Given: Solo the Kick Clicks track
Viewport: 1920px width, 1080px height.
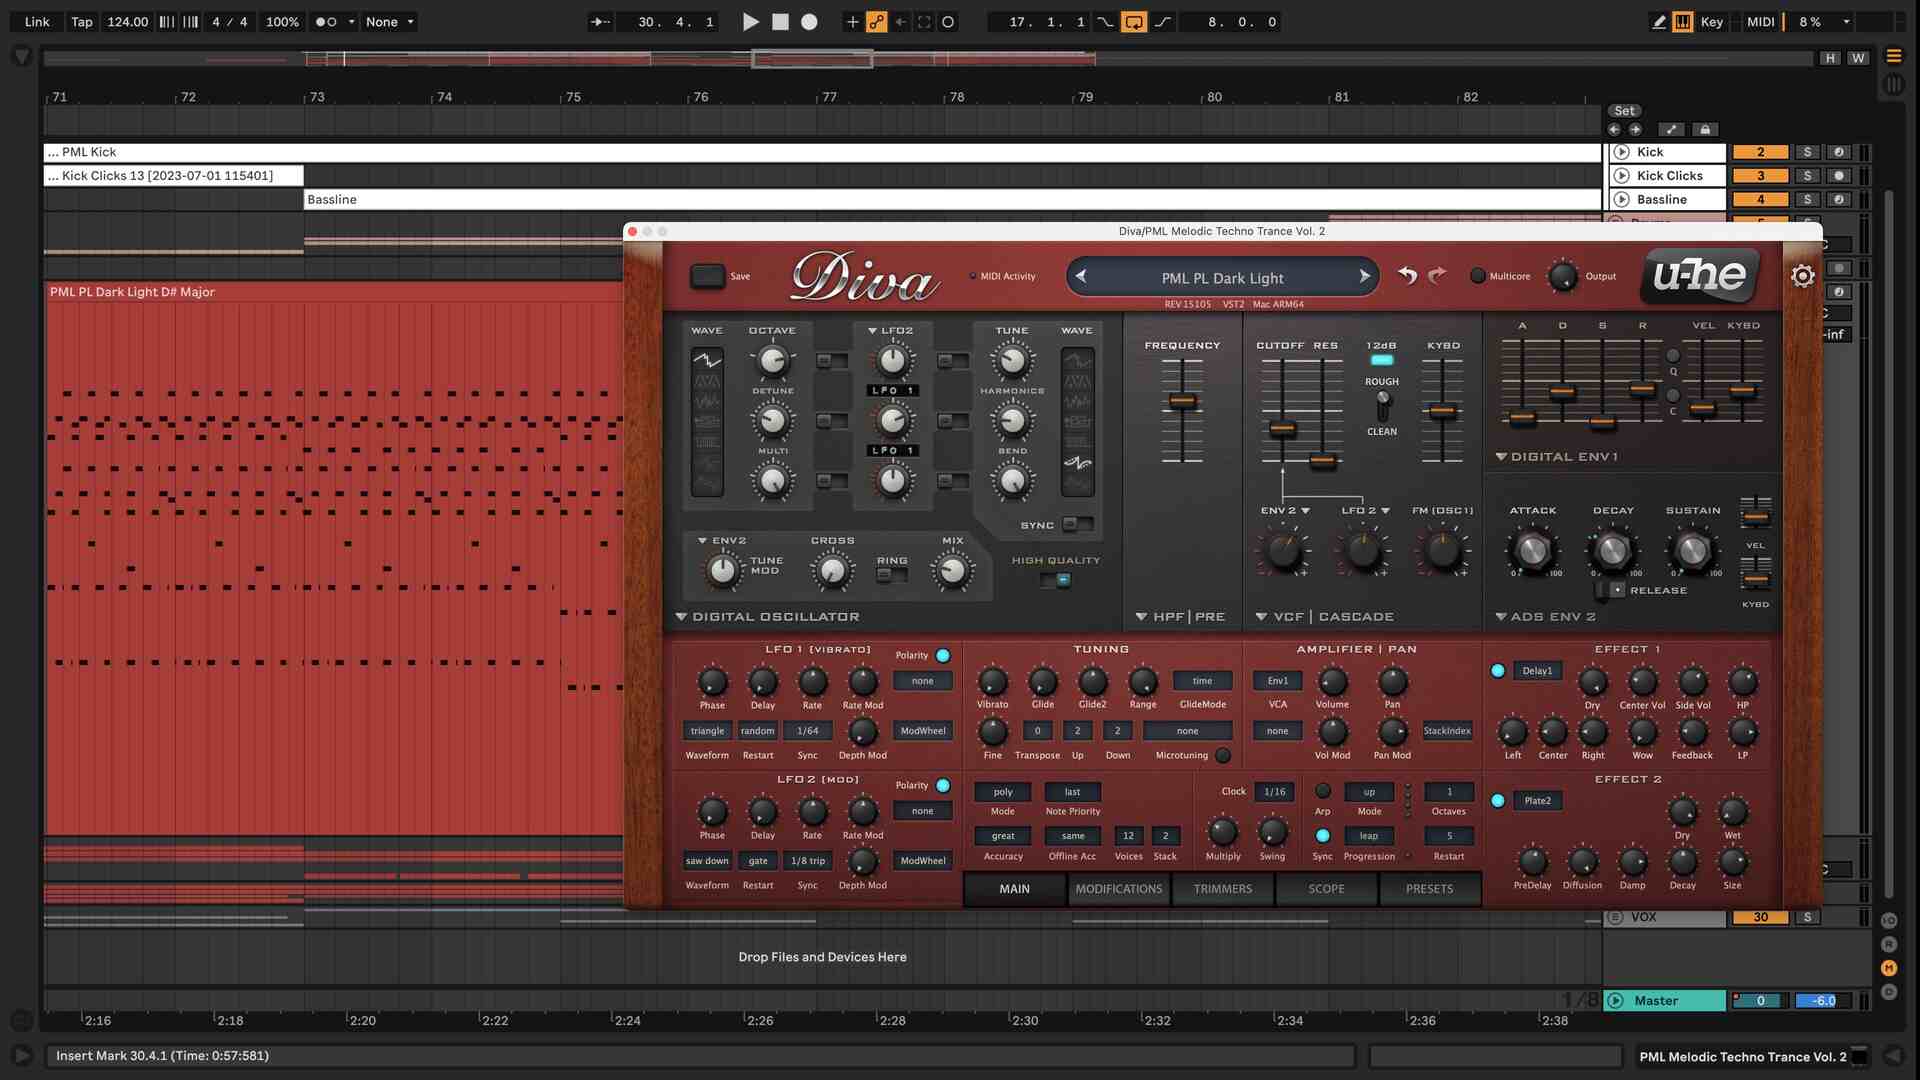Looking at the screenshot, I should pyautogui.click(x=1807, y=176).
